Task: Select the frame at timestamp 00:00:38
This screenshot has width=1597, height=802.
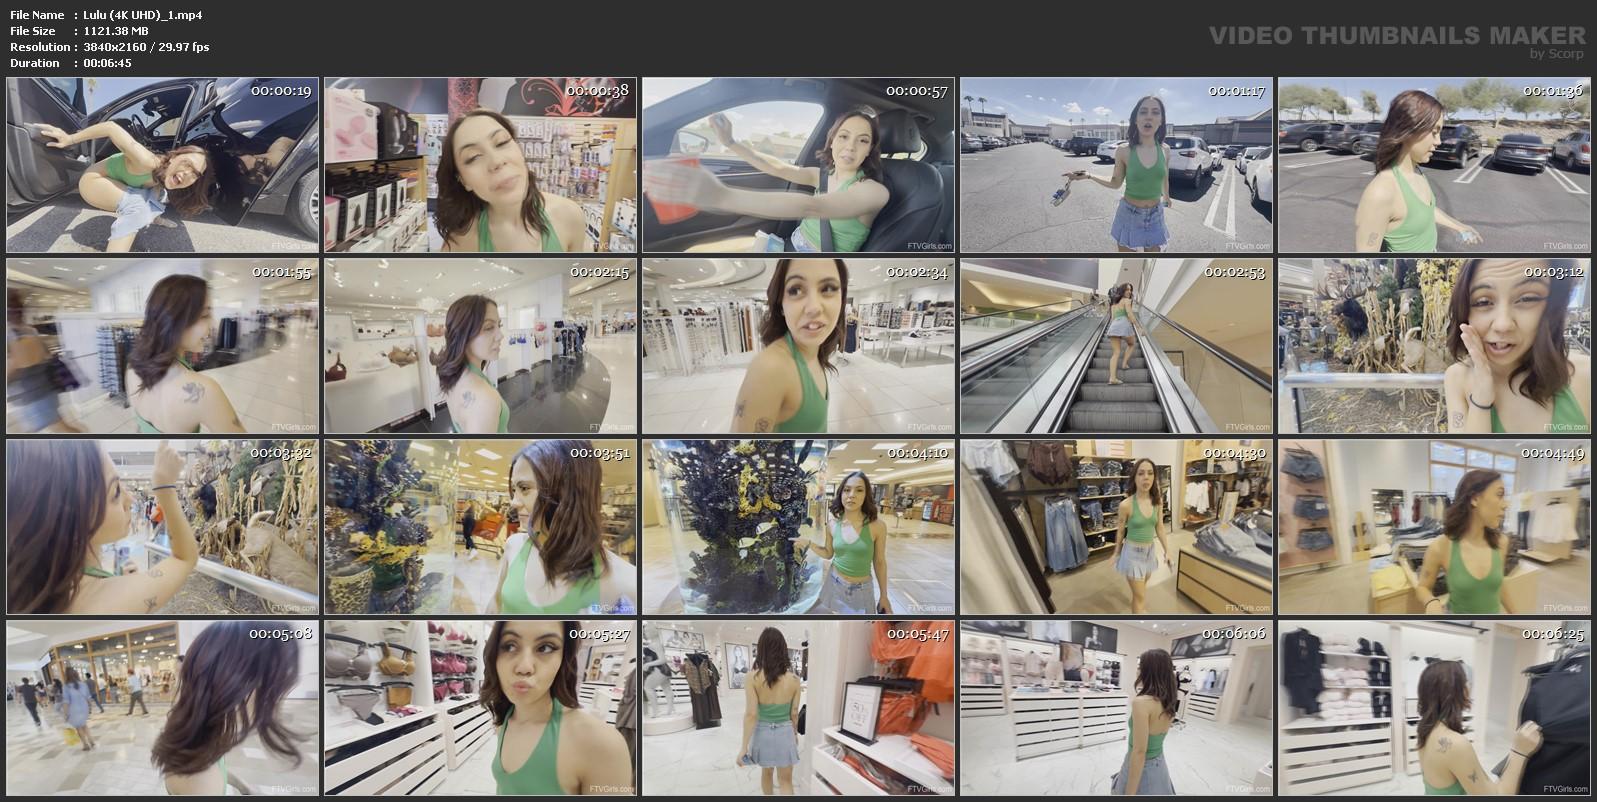Action: tap(480, 165)
